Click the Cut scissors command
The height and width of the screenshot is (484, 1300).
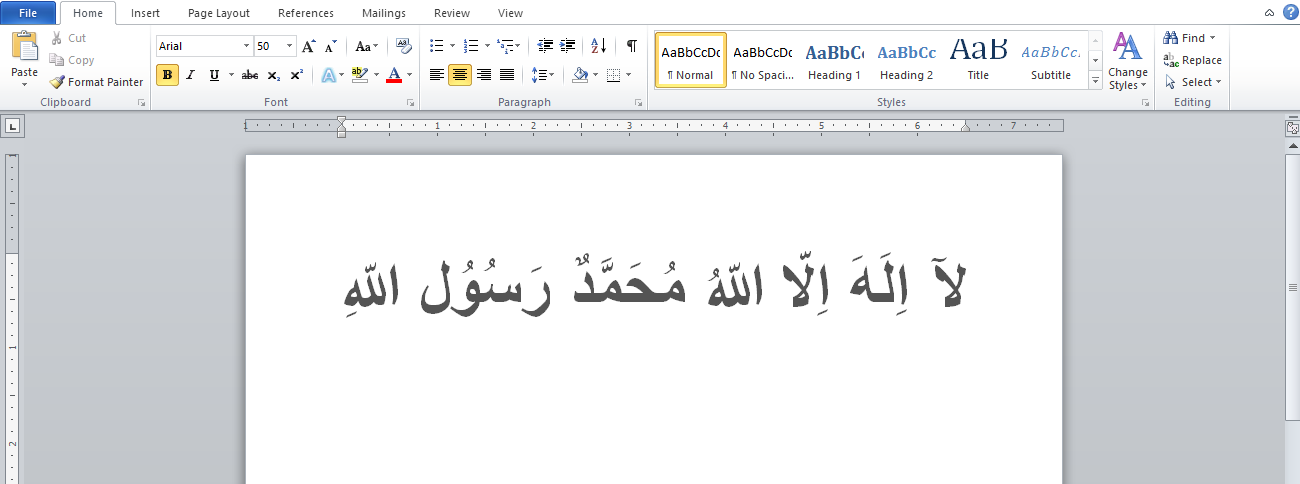point(67,38)
